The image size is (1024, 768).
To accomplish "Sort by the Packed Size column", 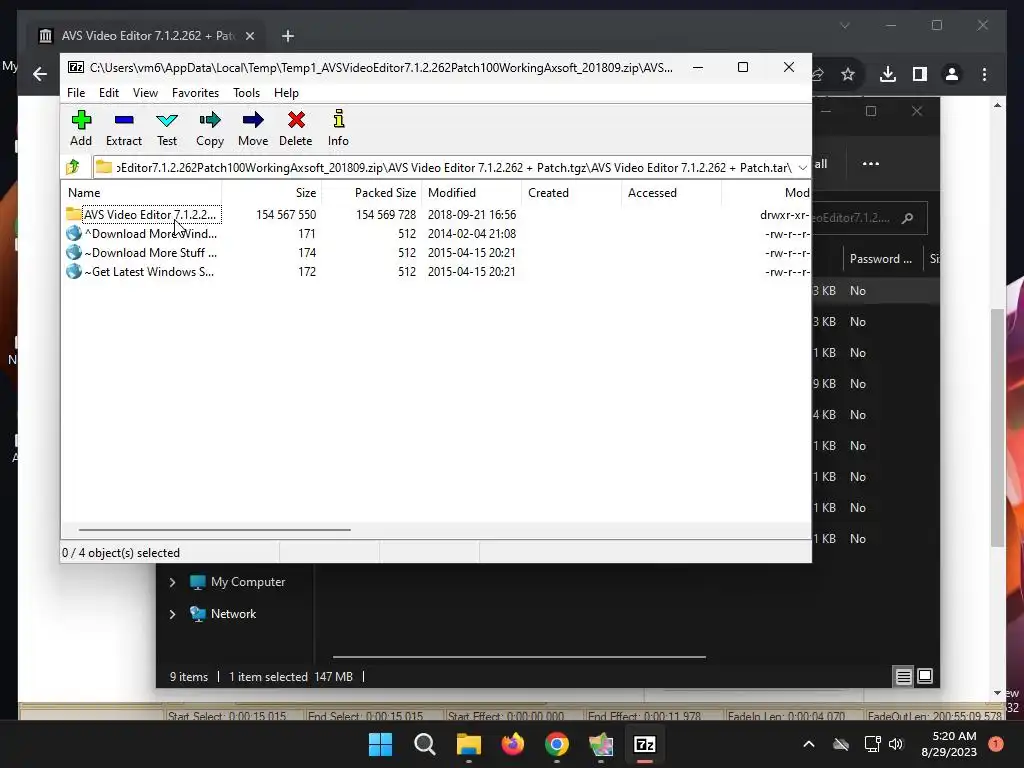I will (x=371, y=193).
